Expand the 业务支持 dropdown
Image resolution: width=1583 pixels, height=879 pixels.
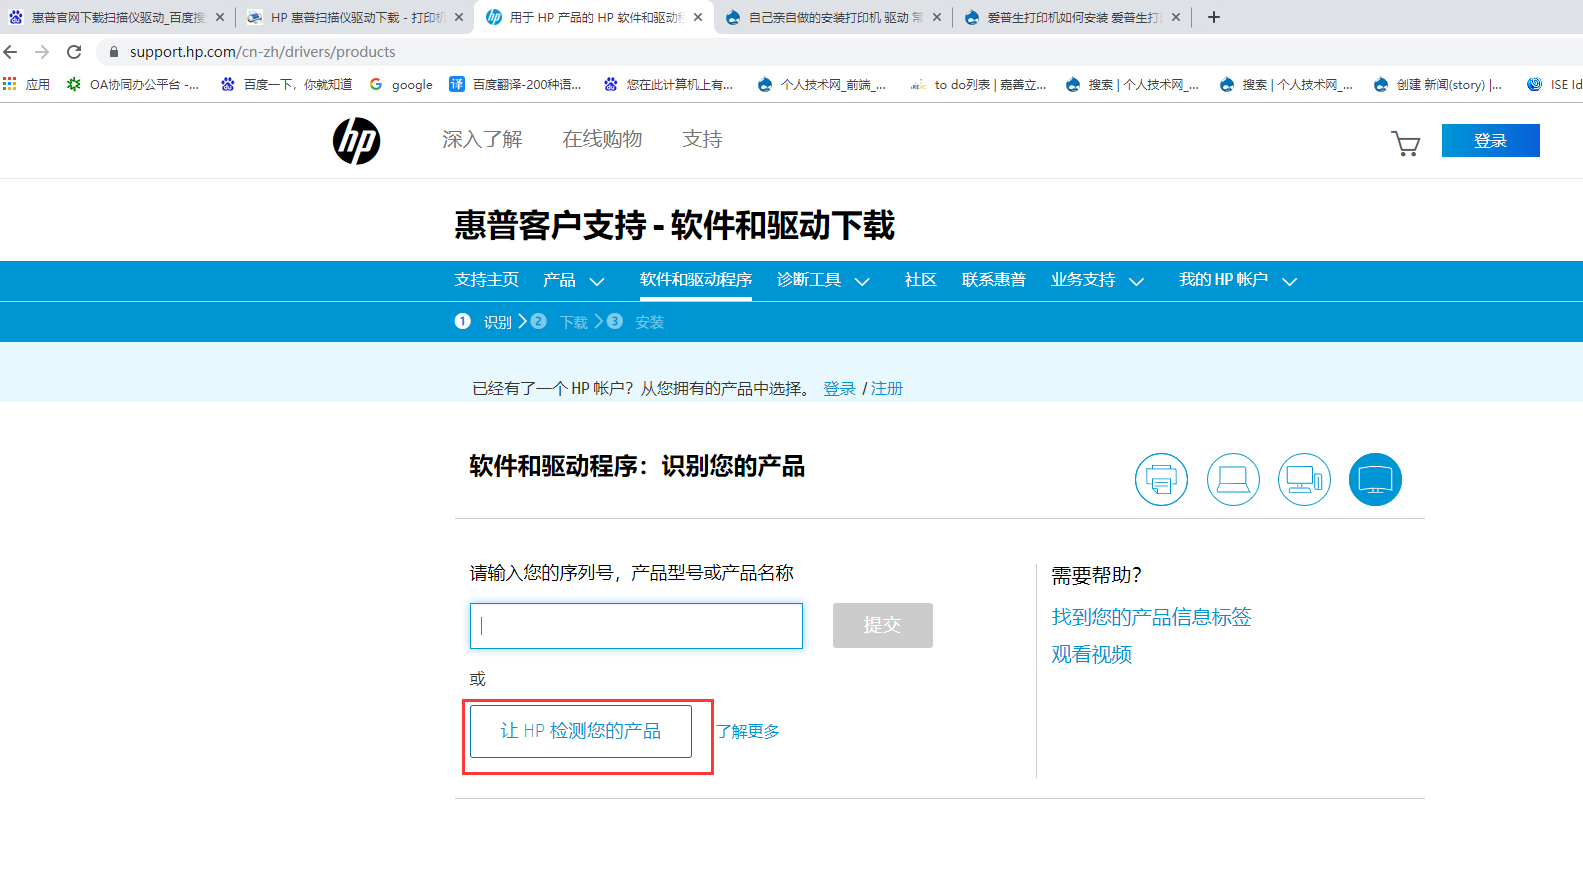[x=1098, y=280]
